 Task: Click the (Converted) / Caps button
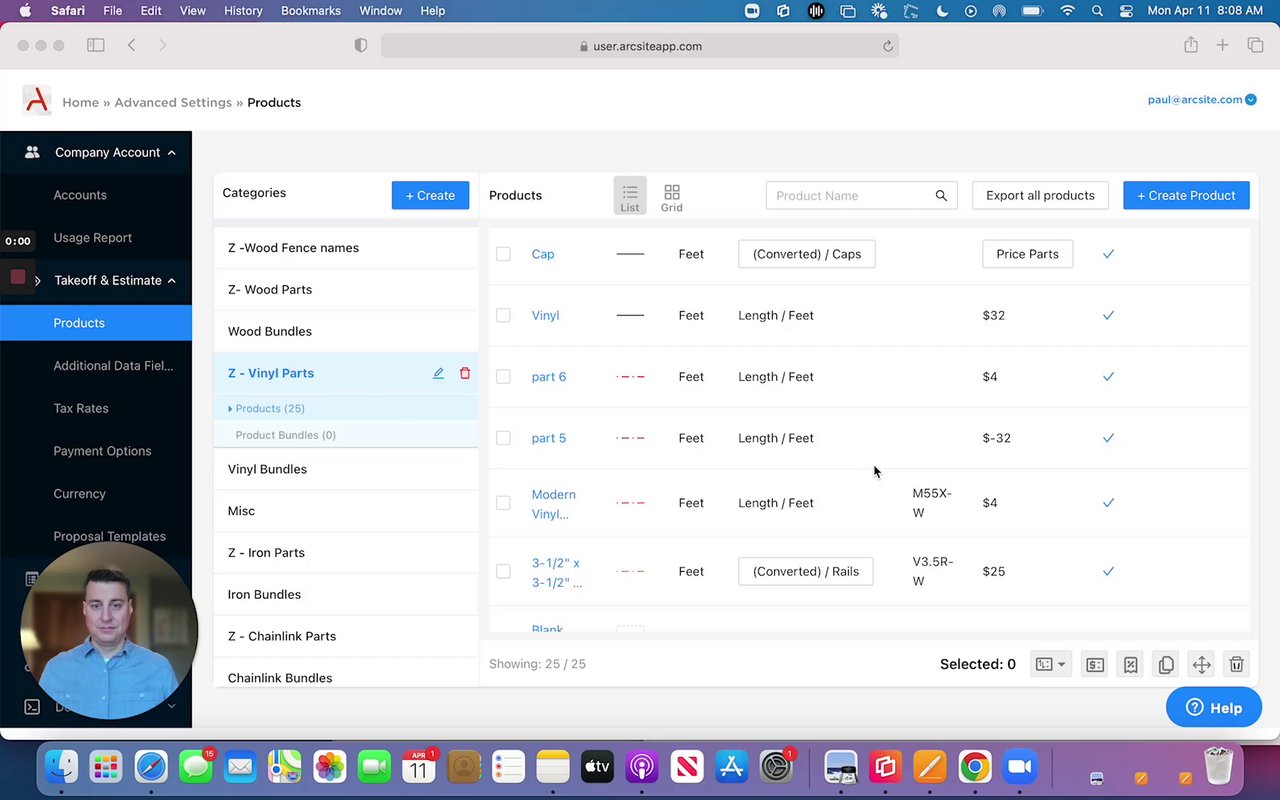807,254
